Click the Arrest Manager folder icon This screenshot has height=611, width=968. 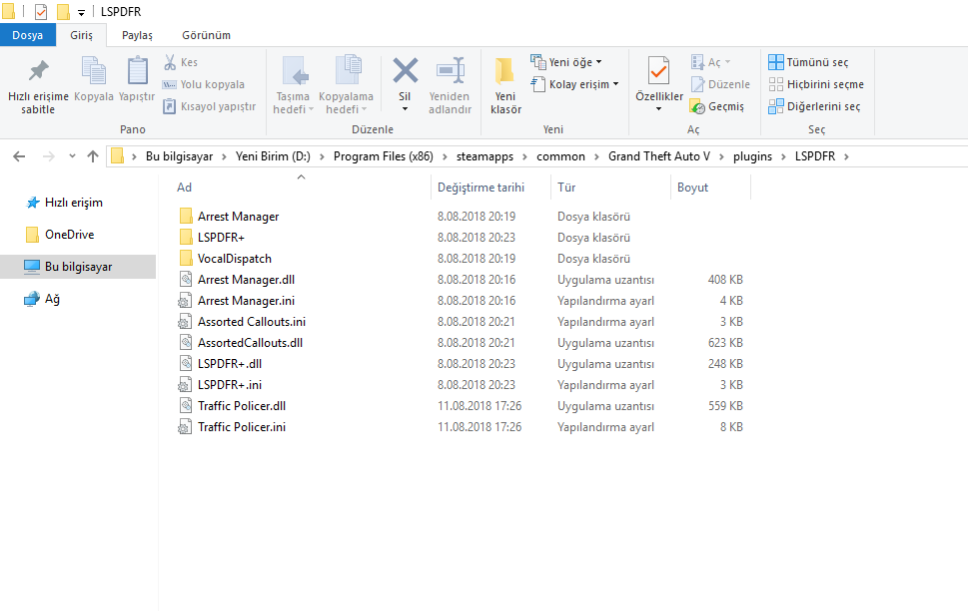[x=186, y=216]
